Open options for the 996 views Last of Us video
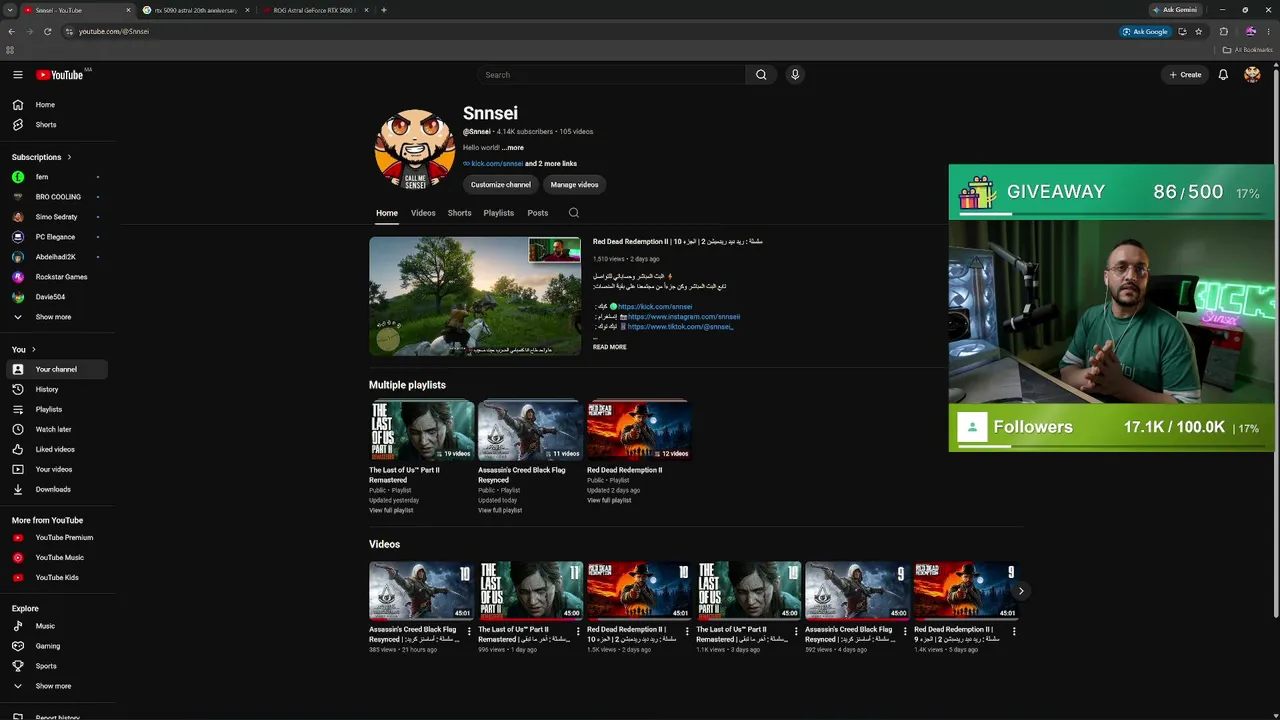The width and height of the screenshot is (1280, 720). [x=578, y=631]
